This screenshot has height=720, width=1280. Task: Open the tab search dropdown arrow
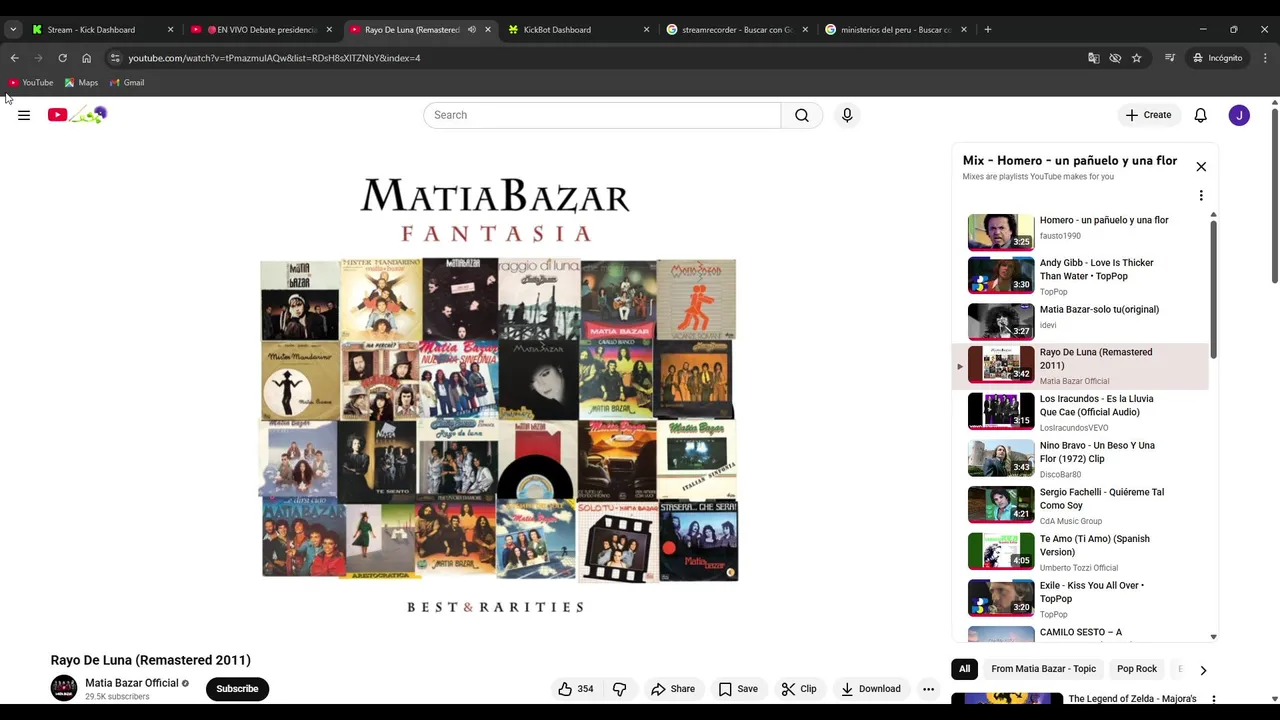point(13,30)
